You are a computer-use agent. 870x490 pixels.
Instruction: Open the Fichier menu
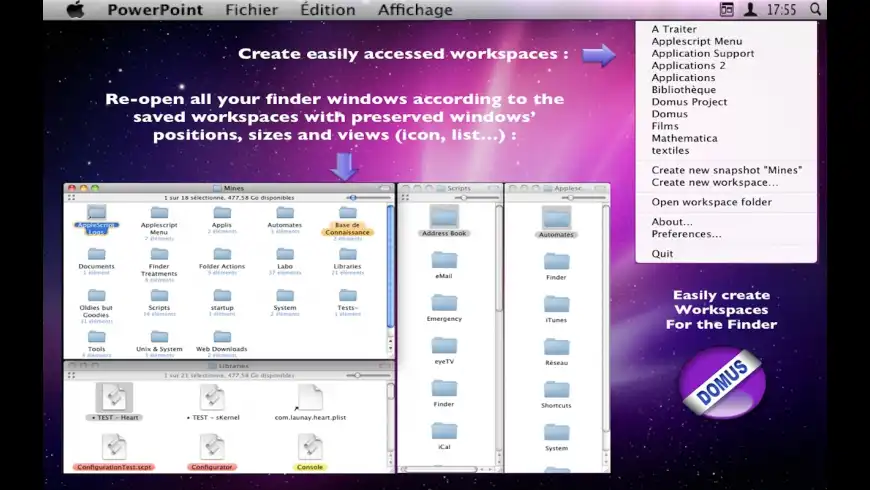[251, 9]
